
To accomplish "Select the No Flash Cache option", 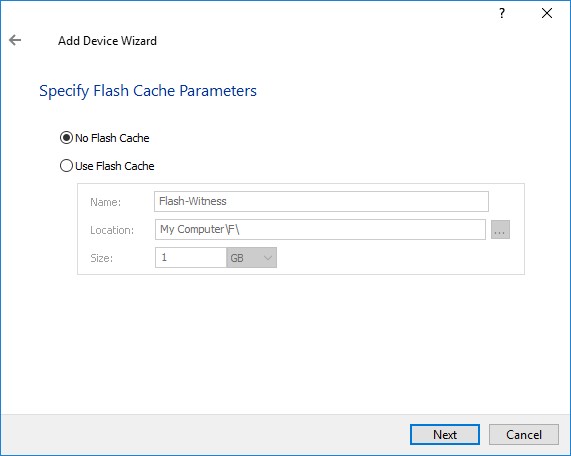I will point(105,138).
